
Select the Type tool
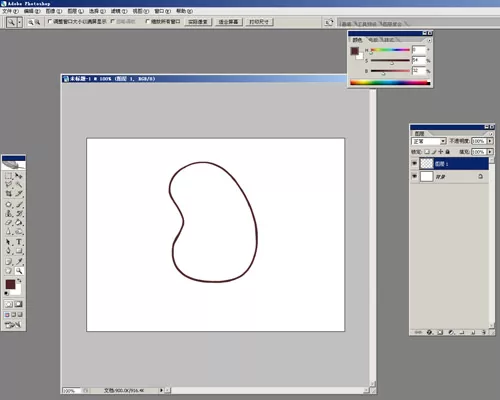(19, 242)
